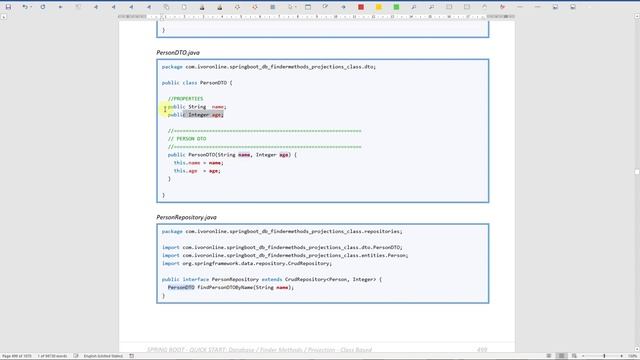Click the import line ending "dto.PersonDTO;"
Image resolution: width=640 pixels, height=360 pixels.
coord(282,247)
